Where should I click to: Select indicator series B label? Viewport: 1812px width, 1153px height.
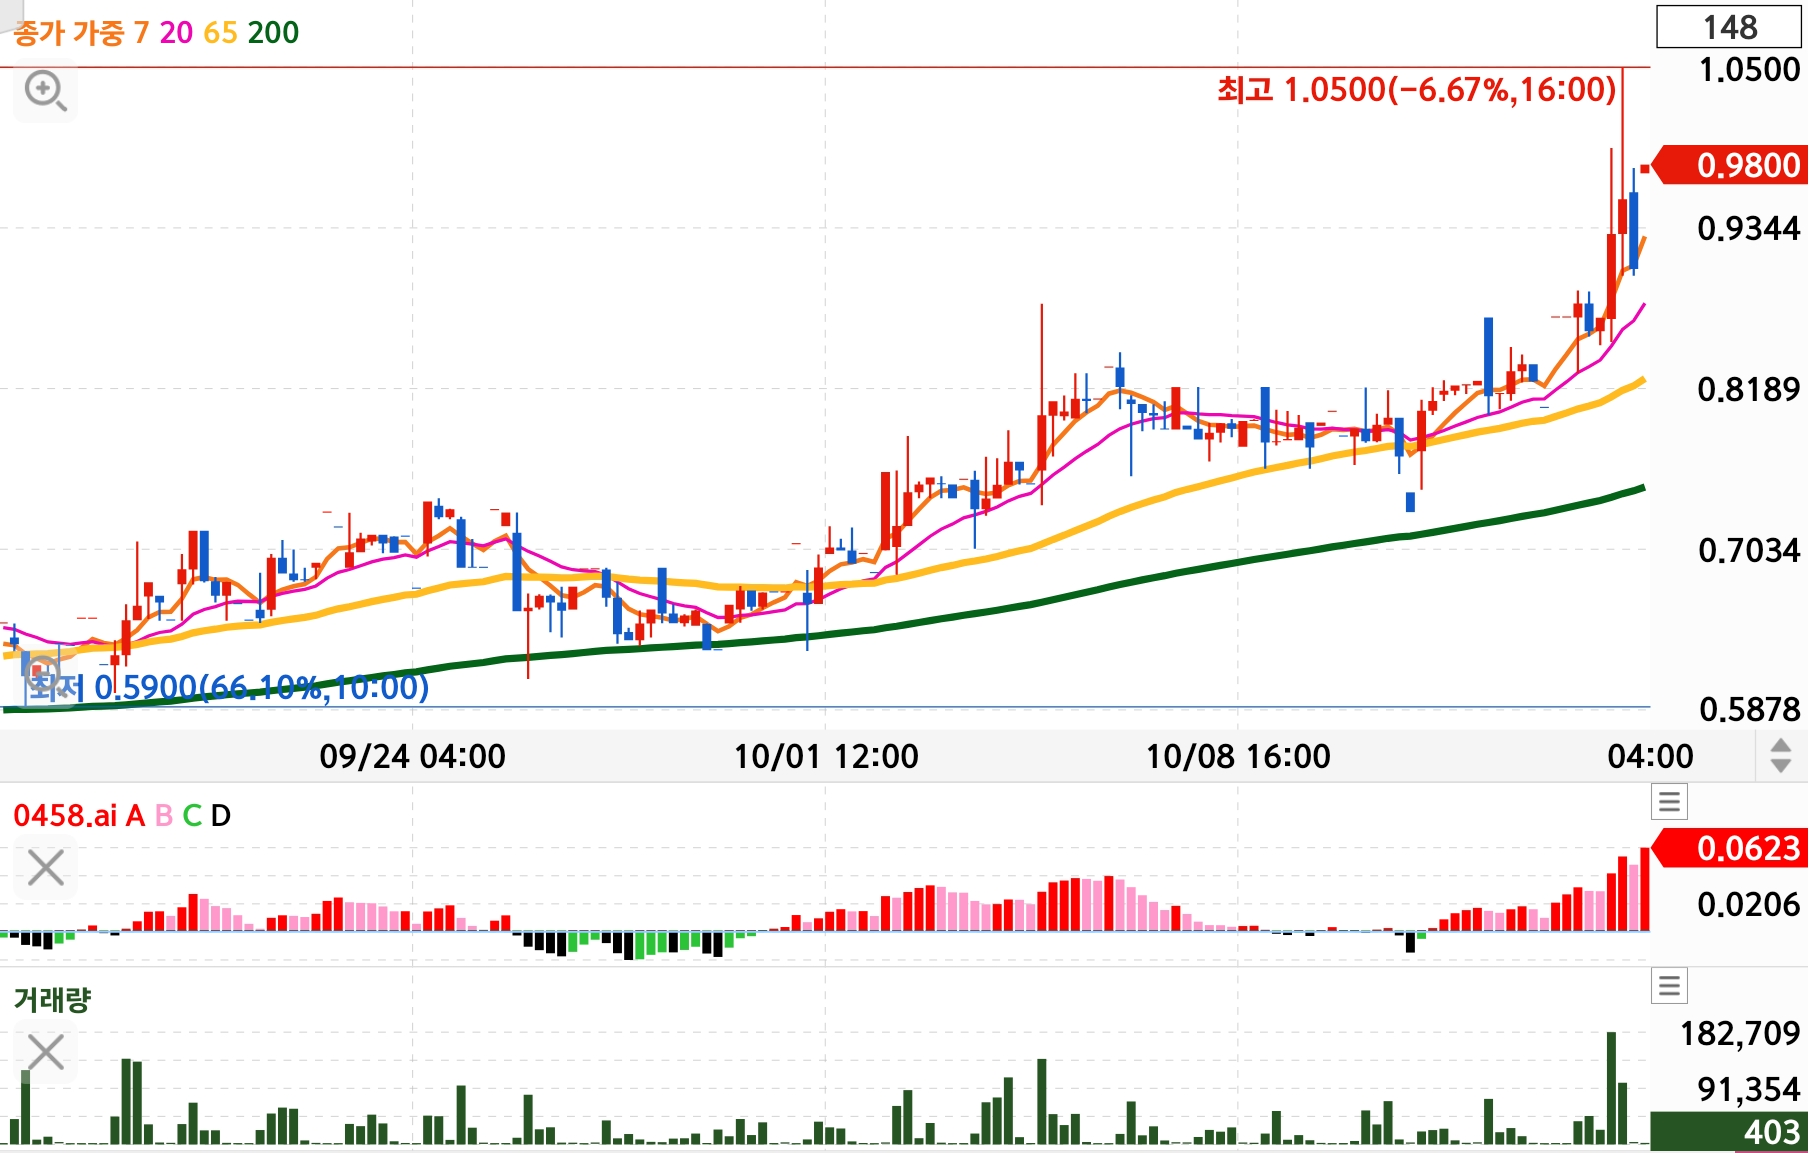point(164,816)
